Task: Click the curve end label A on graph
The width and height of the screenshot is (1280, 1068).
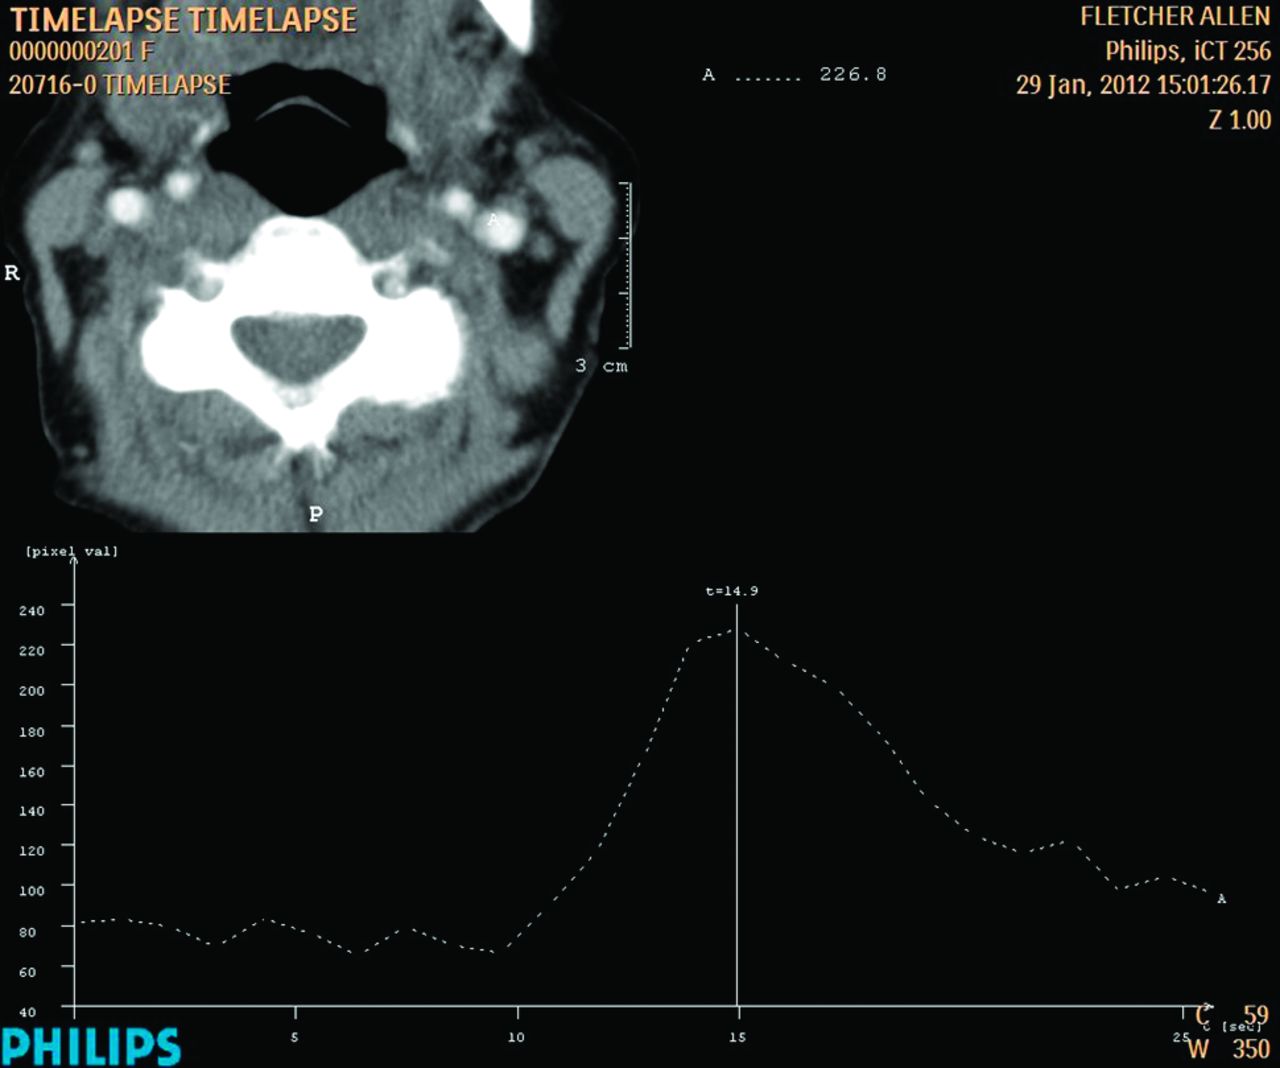Action: (x=1221, y=899)
